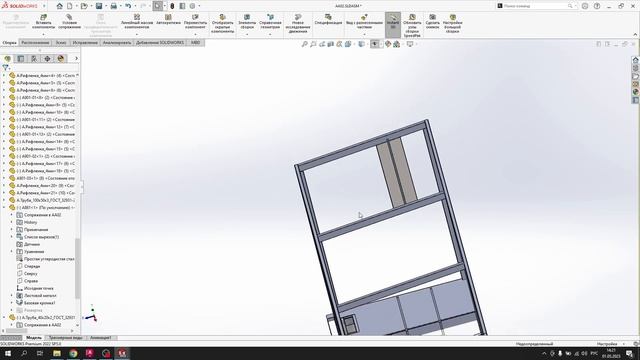The height and width of the screenshot is (360, 640).
Task: Take Snapshot (Сделать снимок)
Action: coord(432,21)
